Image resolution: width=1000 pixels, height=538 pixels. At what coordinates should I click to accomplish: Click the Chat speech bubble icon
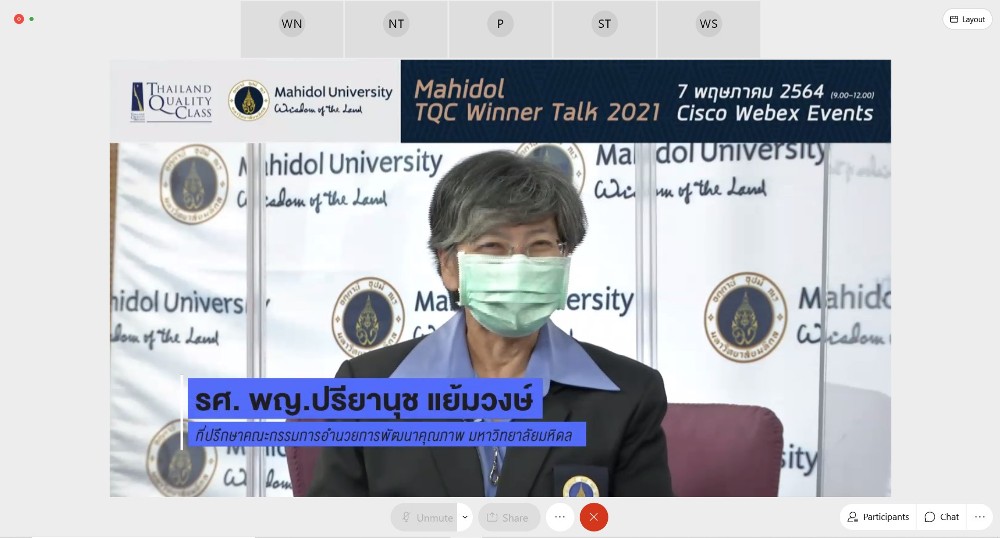tap(930, 517)
